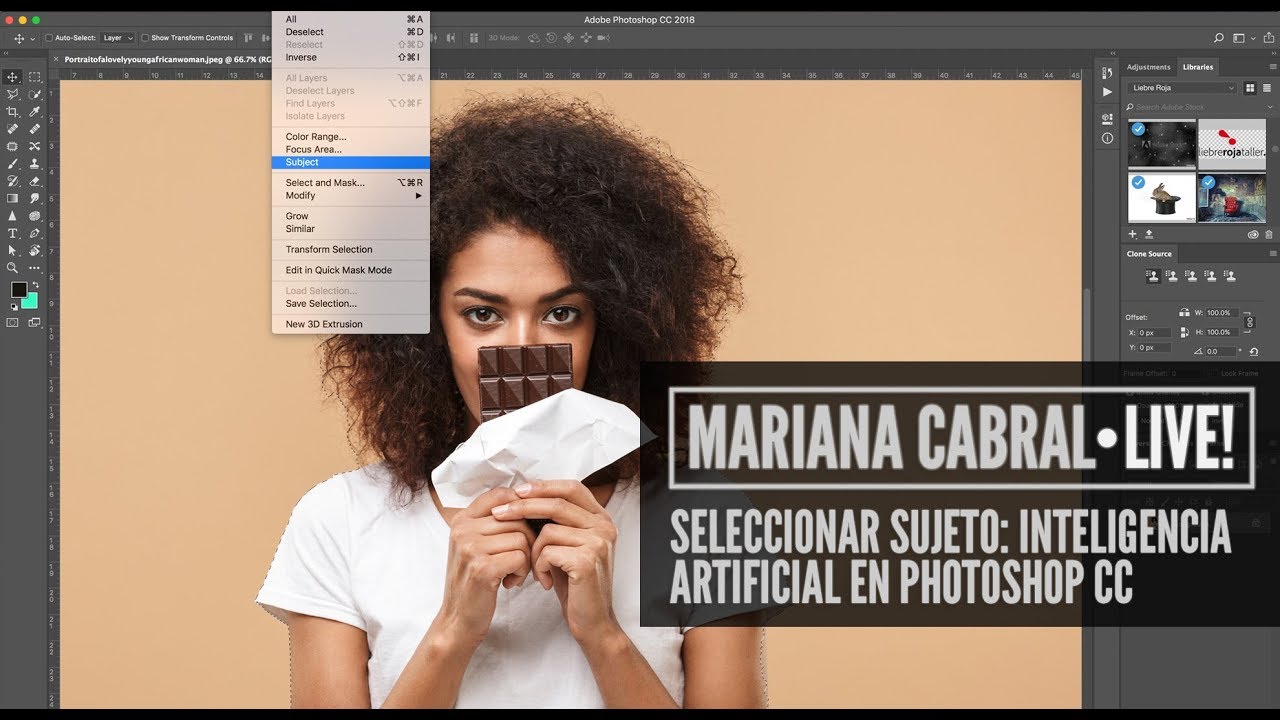The image size is (1280, 720).
Task: Choose Save Selection menu item
Action: coord(351,304)
